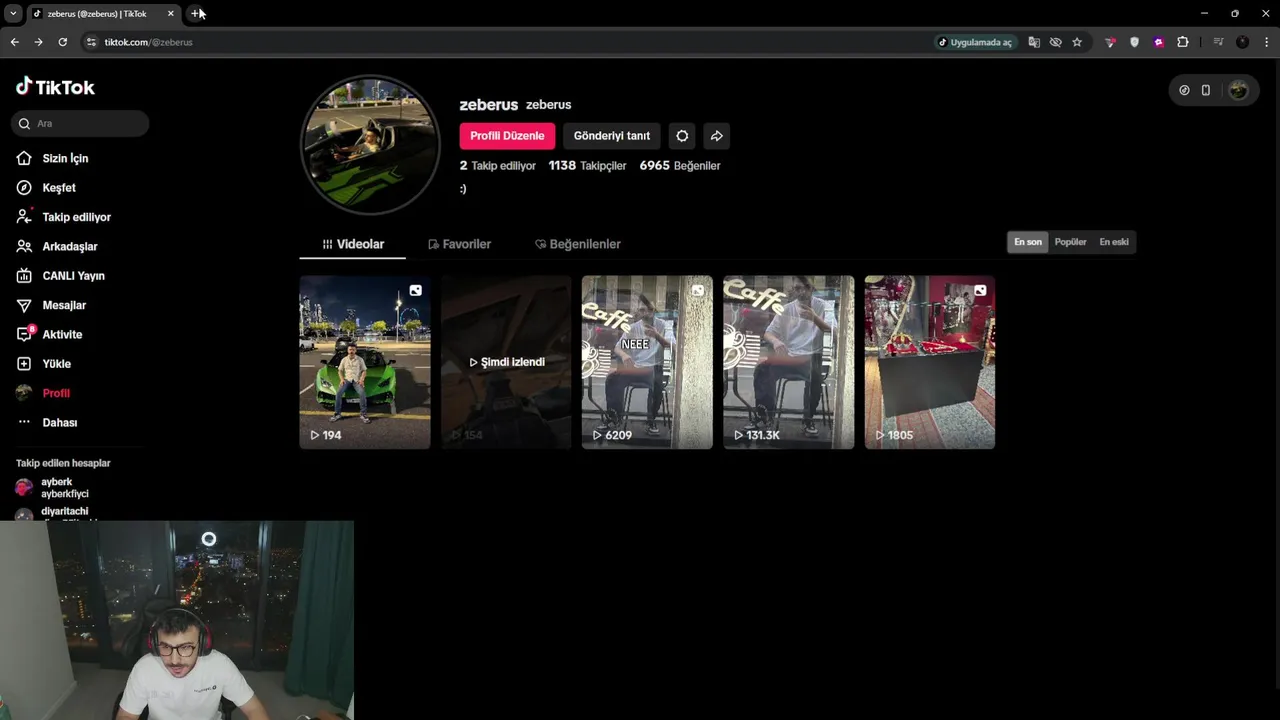Open the Chrome three-dot menu
The image size is (1280, 720).
[x=1267, y=42]
